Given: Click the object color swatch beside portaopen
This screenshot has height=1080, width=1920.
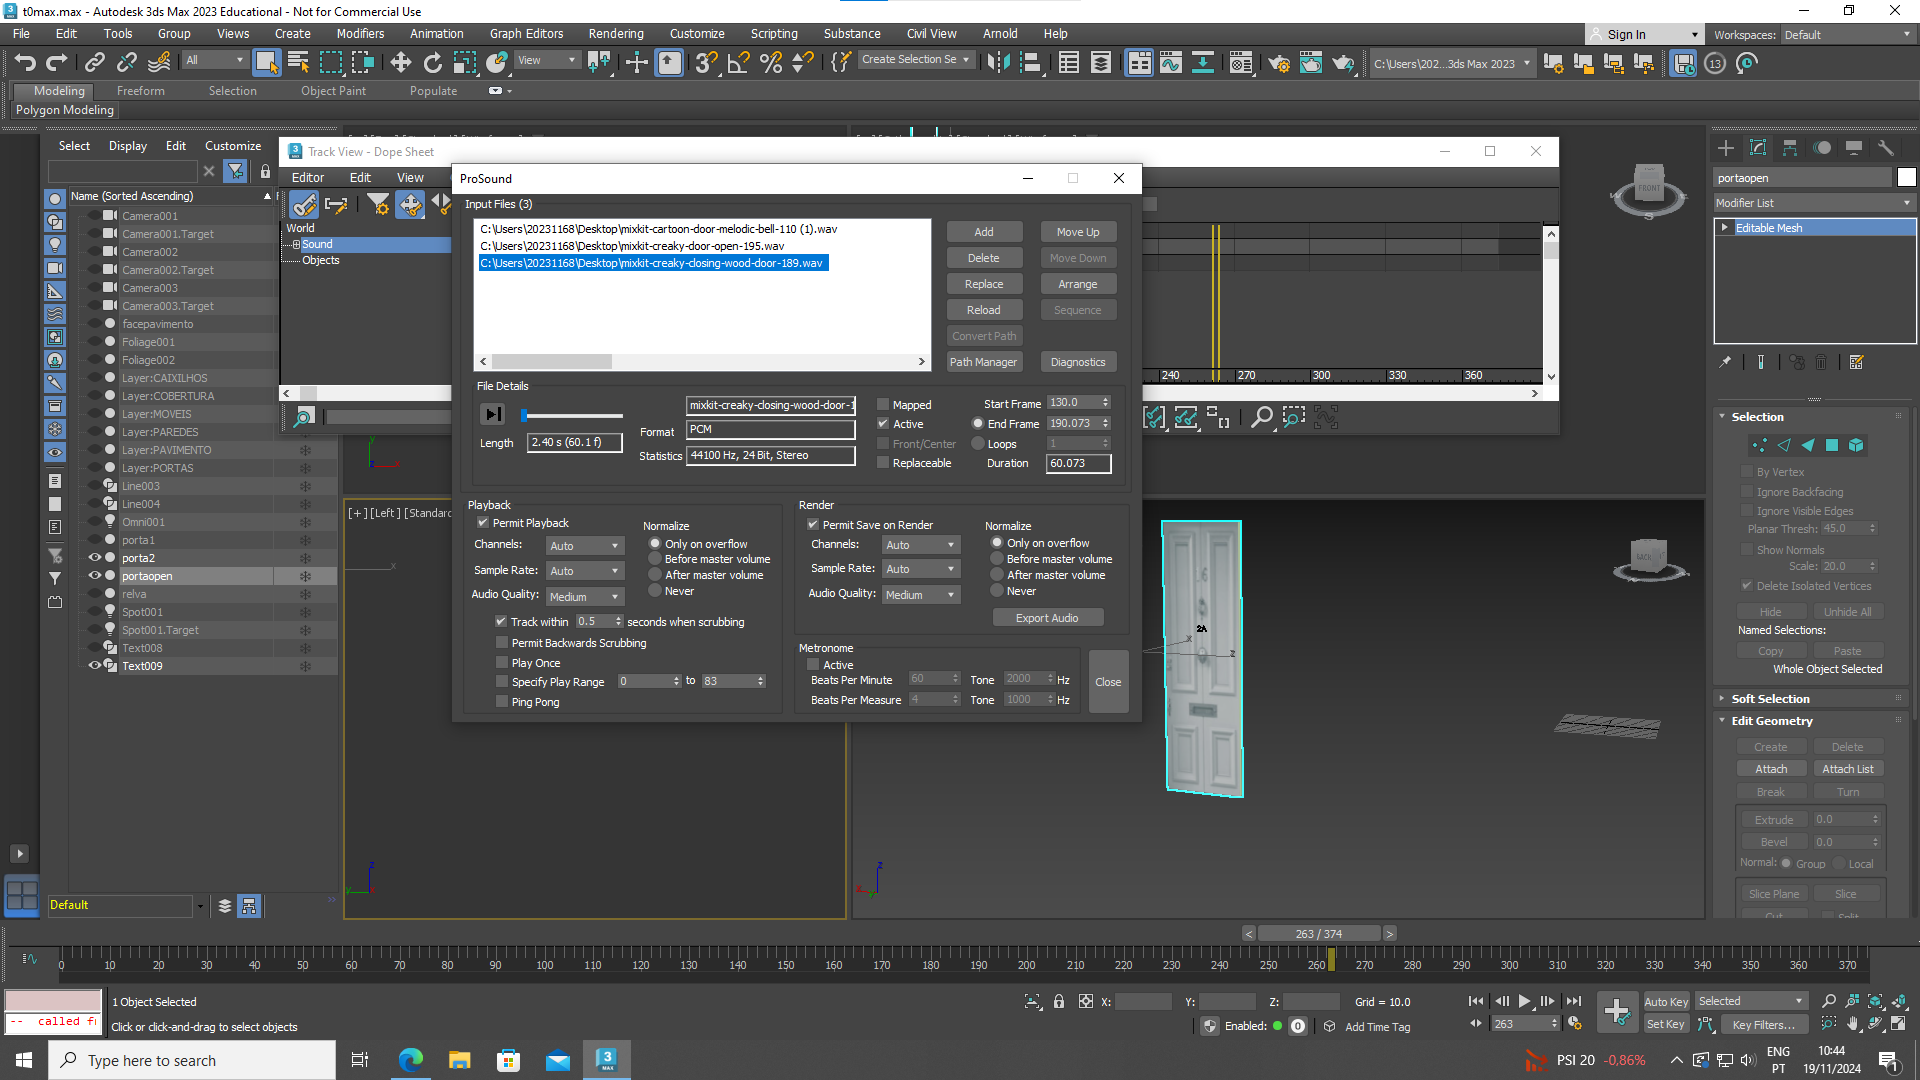Looking at the screenshot, I should pyautogui.click(x=1907, y=178).
